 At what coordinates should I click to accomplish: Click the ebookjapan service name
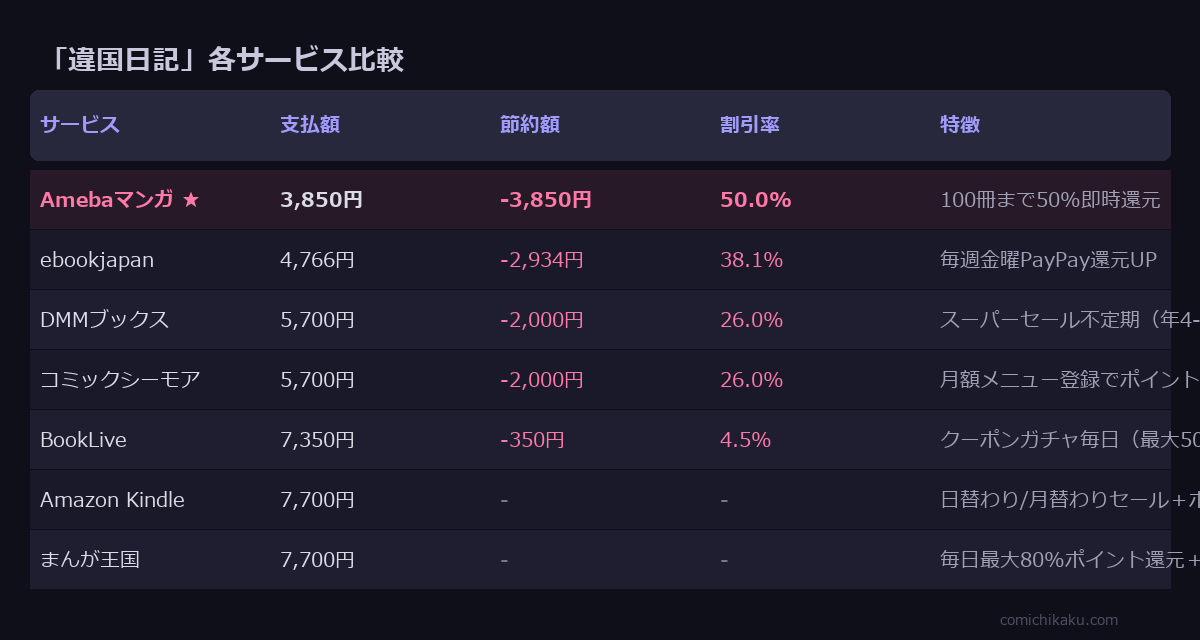click(97, 260)
